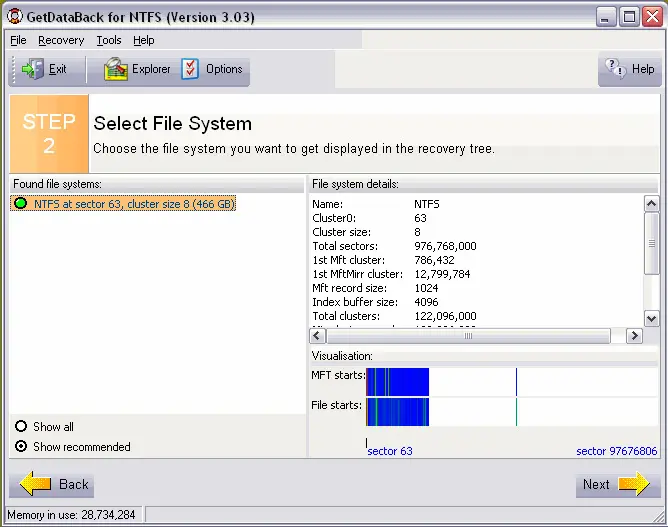This screenshot has height=527, width=668.
Task: Close the GetDataBack window
Action: pos(653,17)
